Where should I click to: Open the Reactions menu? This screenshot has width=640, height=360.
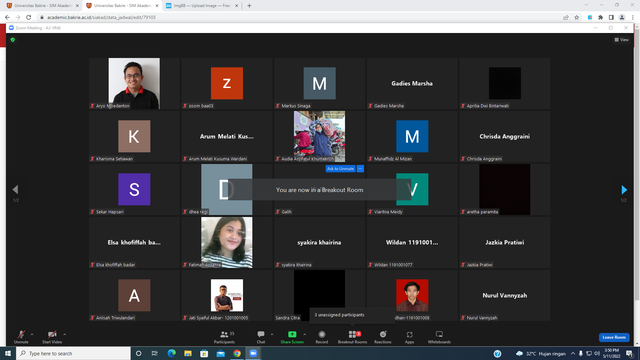point(383,337)
